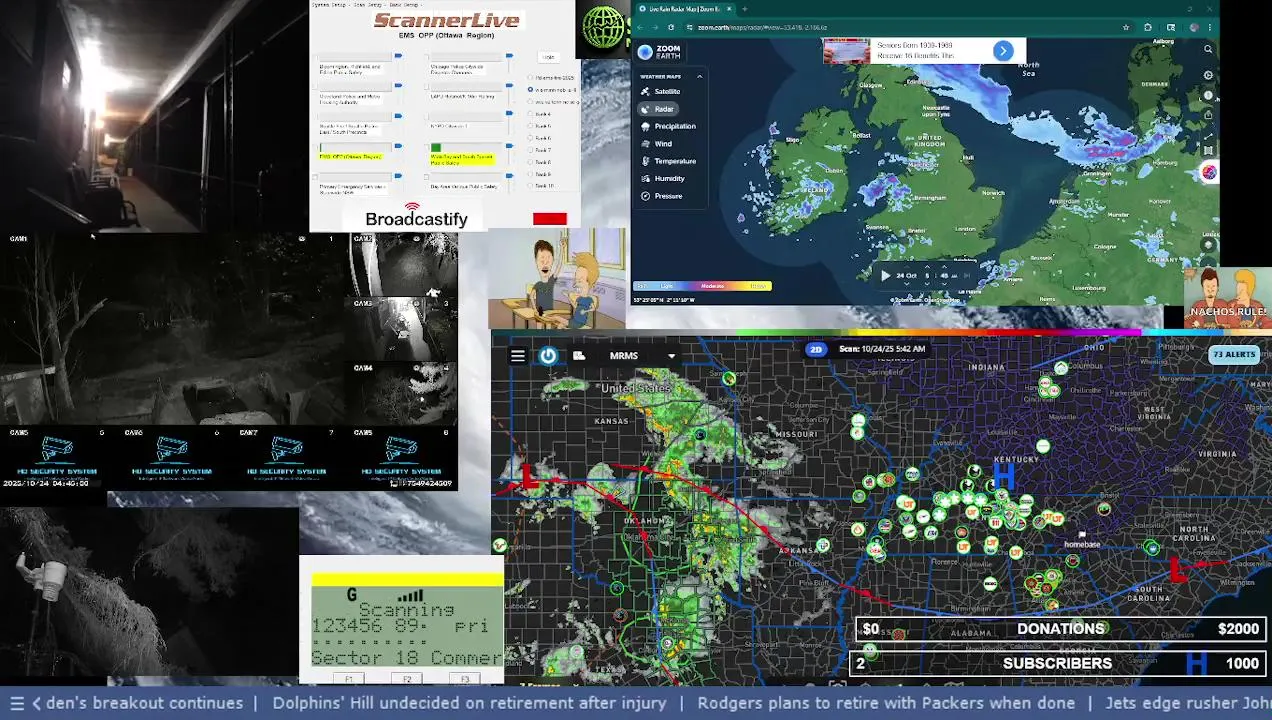Open the 73 ALERTS button
This screenshot has width=1272, height=720.
pos(1234,354)
